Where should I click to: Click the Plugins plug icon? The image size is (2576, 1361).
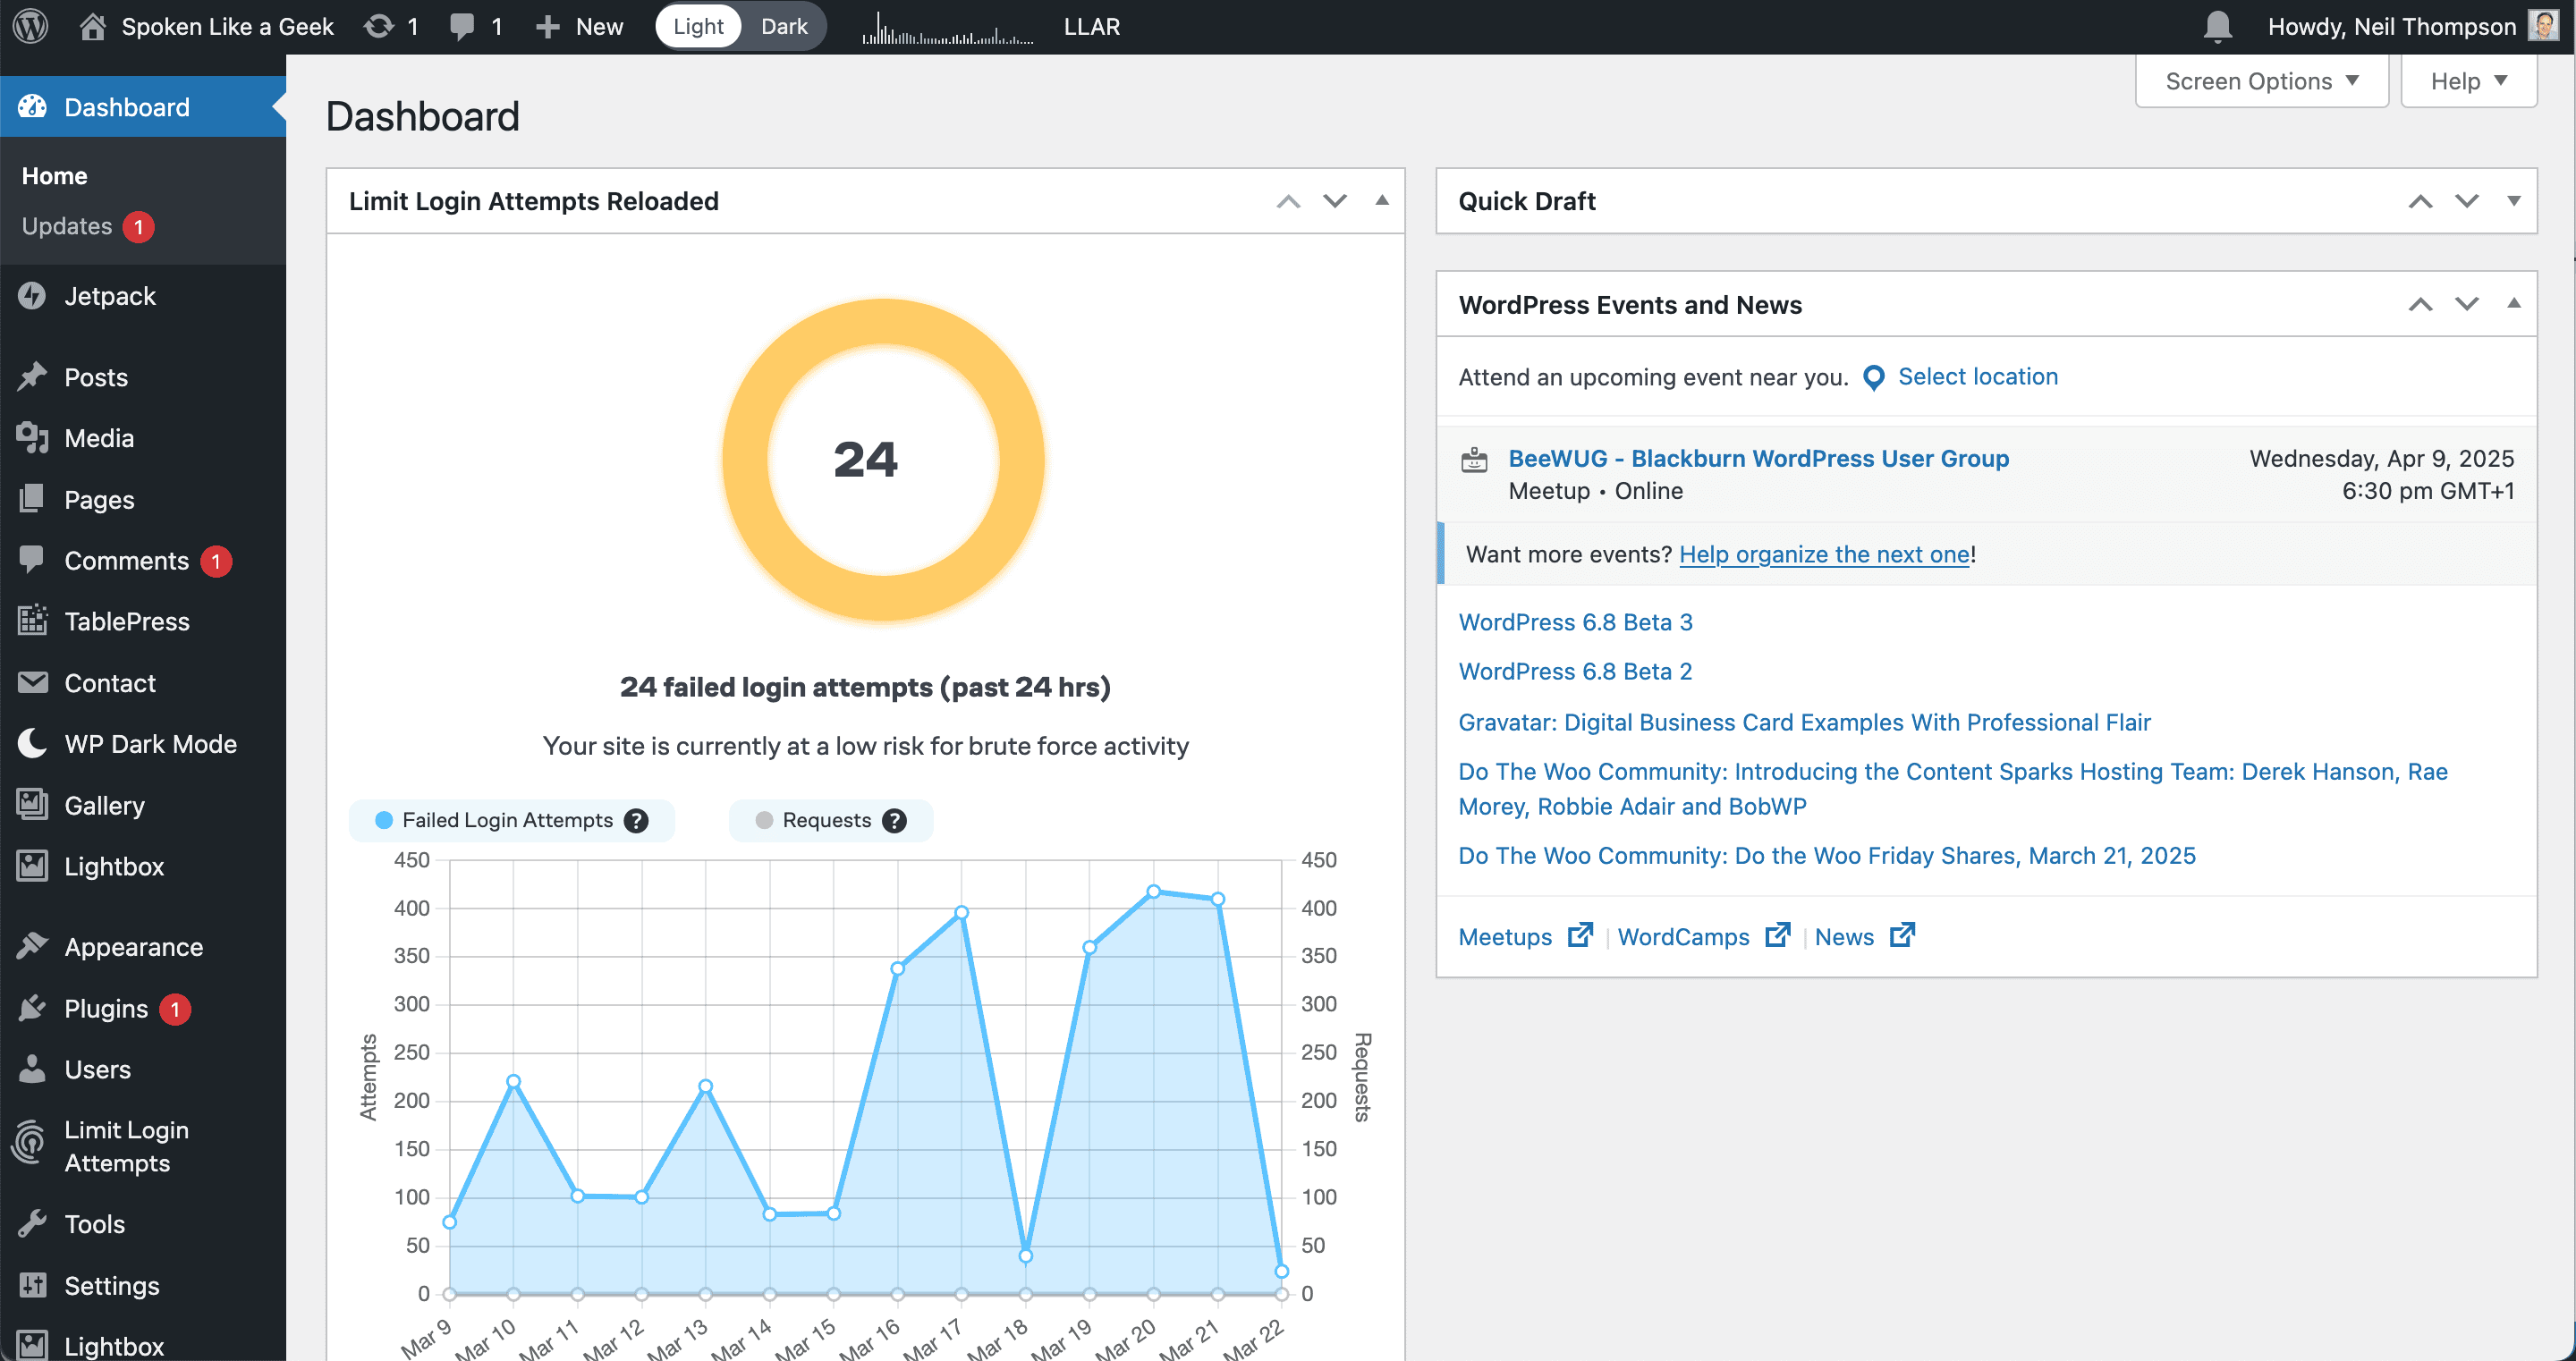point(32,1008)
